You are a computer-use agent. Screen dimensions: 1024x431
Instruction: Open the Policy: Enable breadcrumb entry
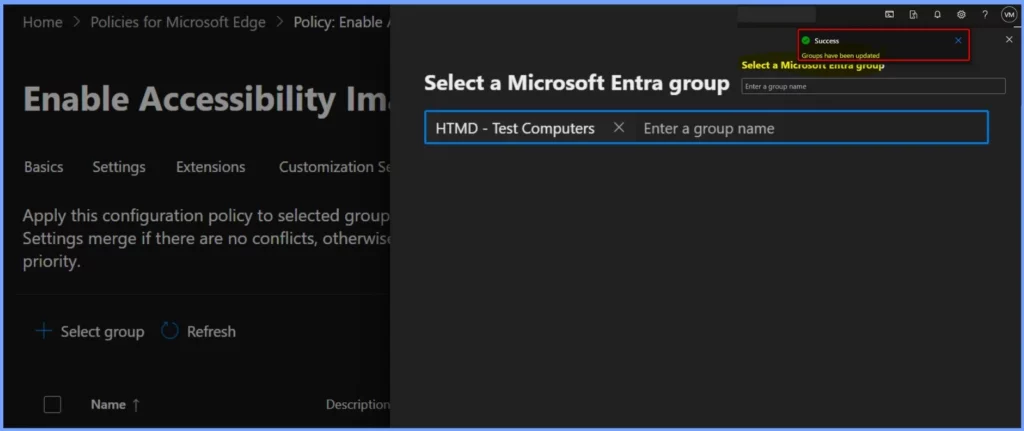click(x=341, y=22)
